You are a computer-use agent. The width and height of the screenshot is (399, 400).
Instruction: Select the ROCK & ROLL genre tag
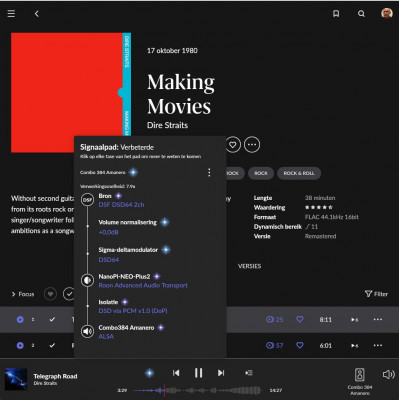299,173
